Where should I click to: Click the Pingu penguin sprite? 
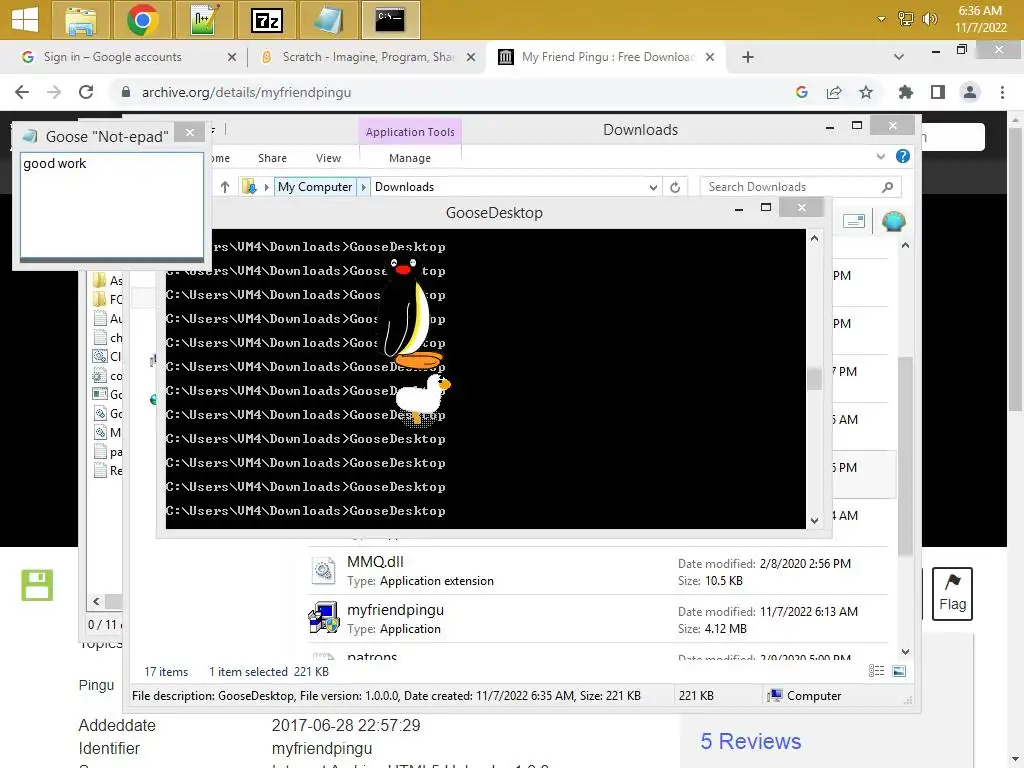(409, 312)
